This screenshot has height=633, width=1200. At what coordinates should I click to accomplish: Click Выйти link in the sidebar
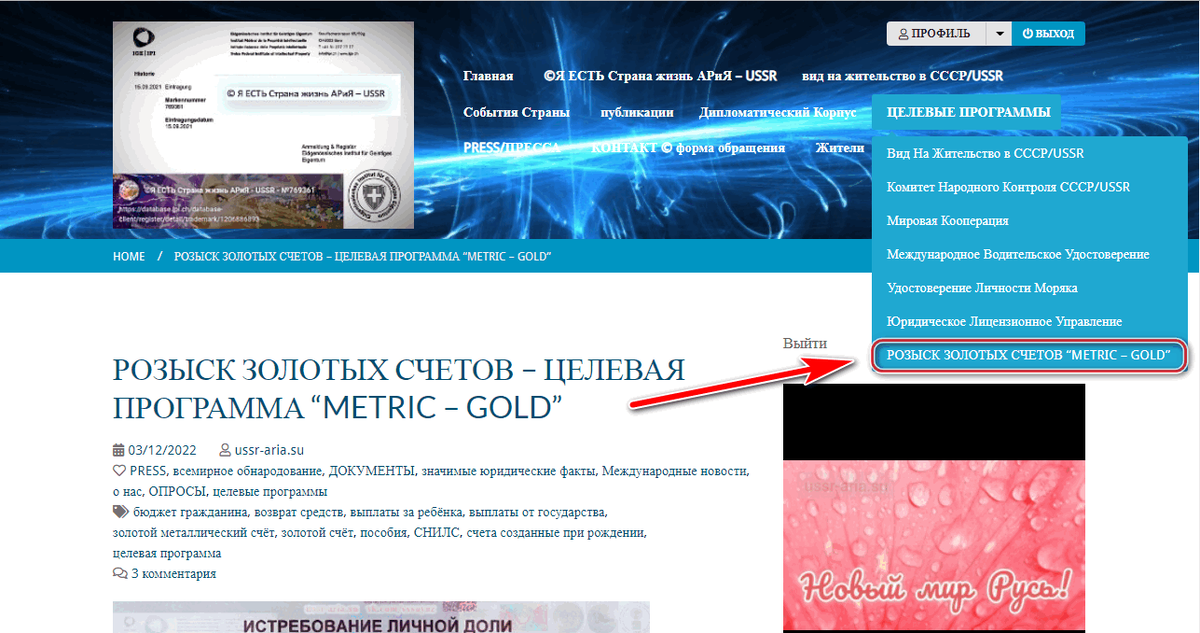[x=805, y=343]
